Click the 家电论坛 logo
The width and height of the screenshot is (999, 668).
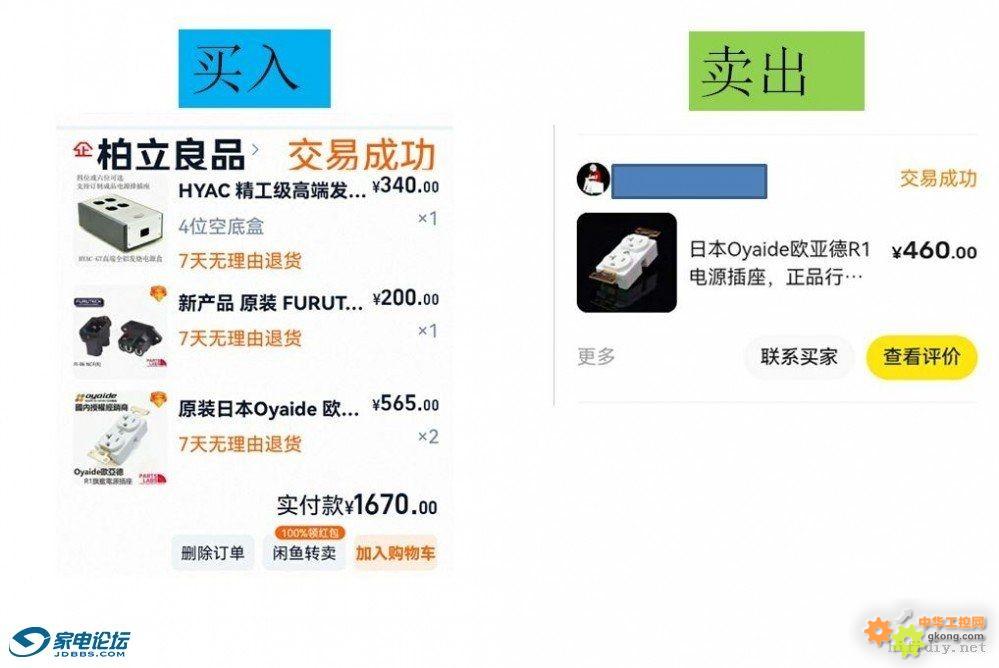(70, 643)
